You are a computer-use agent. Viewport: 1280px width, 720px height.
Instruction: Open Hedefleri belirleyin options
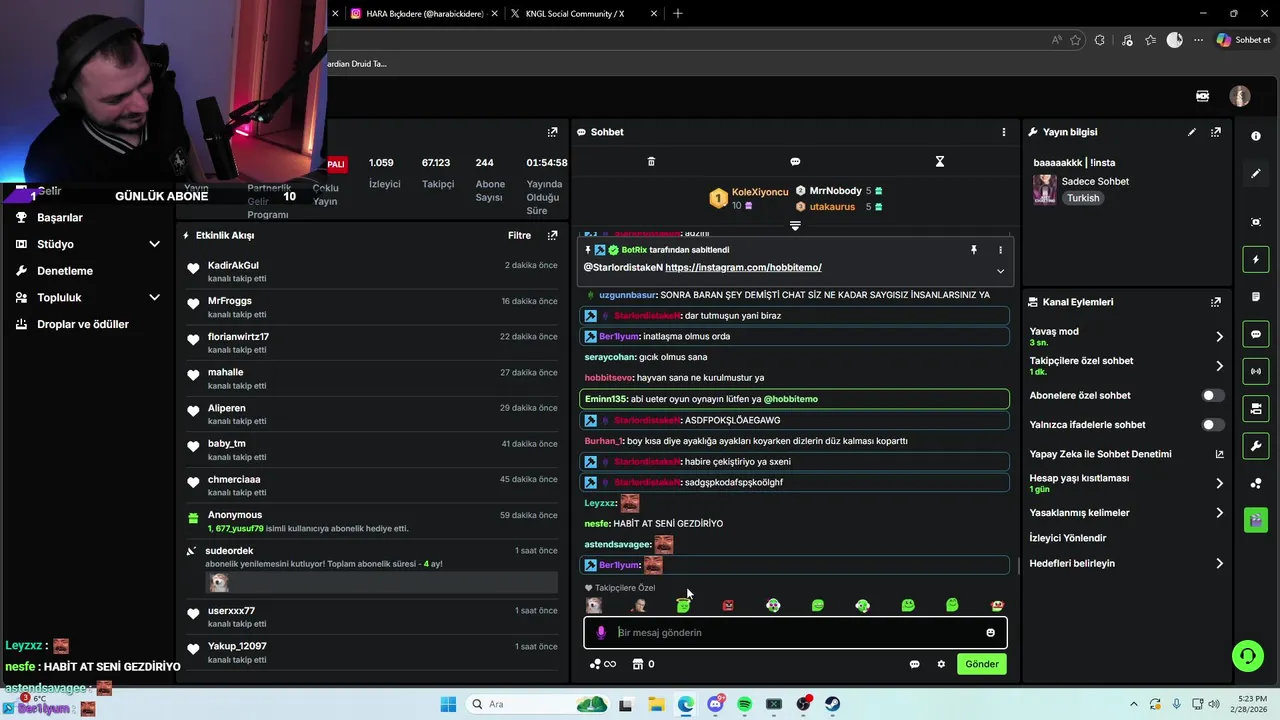tap(1126, 563)
